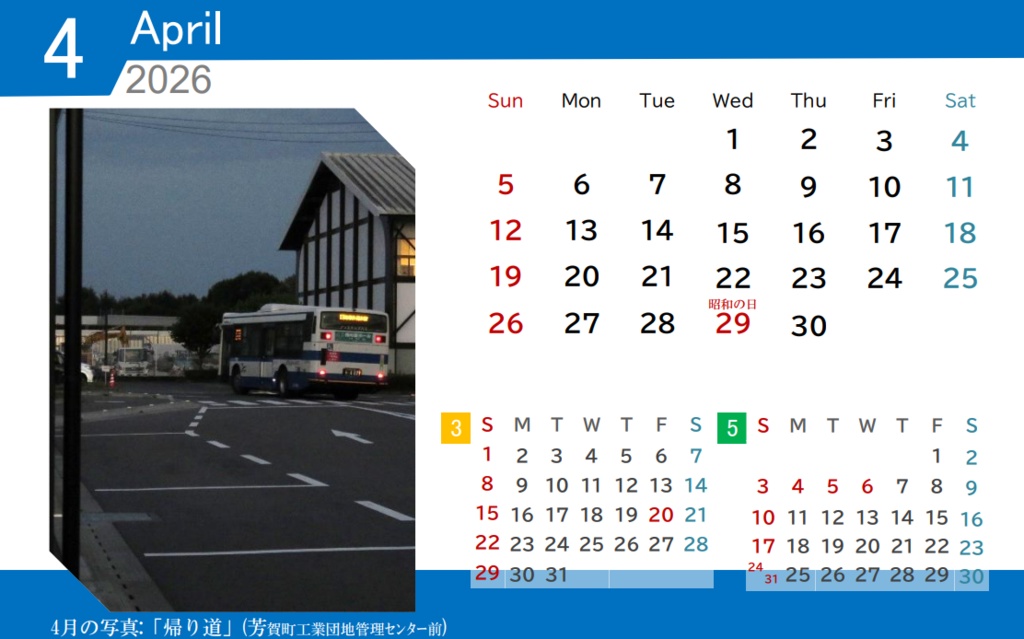Image resolution: width=1024 pixels, height=639 pixels.
Task: Select March 7 in the March mini calendar
Action: [696, 456]
